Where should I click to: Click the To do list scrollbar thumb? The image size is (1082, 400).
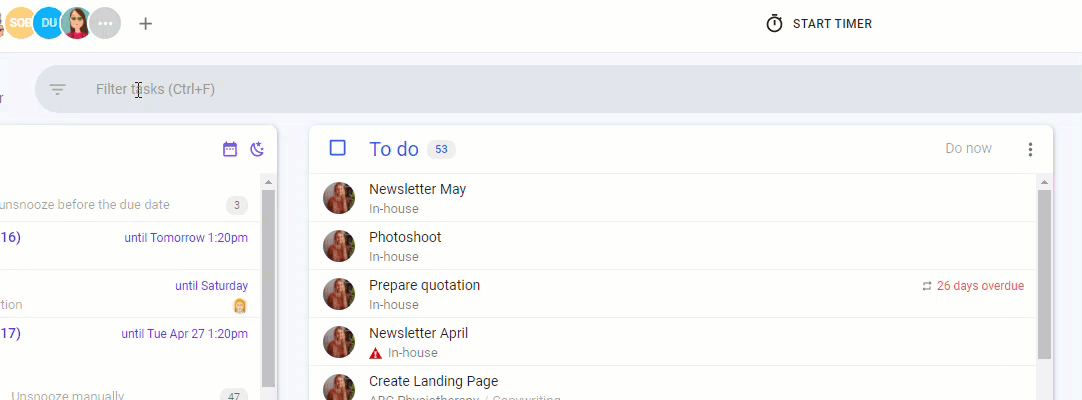tap(1044, 274)
